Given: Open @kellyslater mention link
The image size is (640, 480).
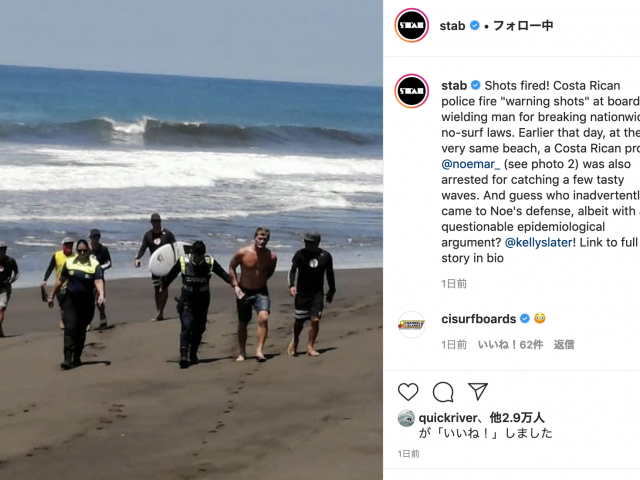Looking at the screenshot, I should point(539,242).
